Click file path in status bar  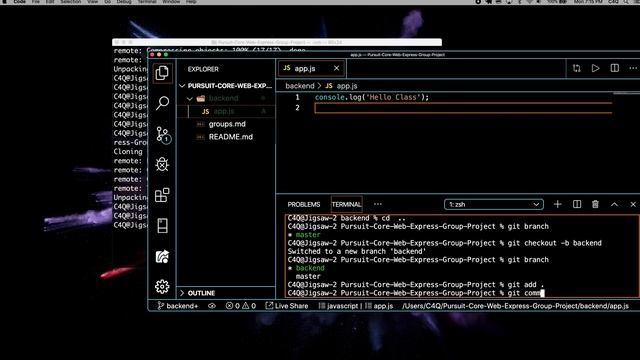[x=516, y=306]
